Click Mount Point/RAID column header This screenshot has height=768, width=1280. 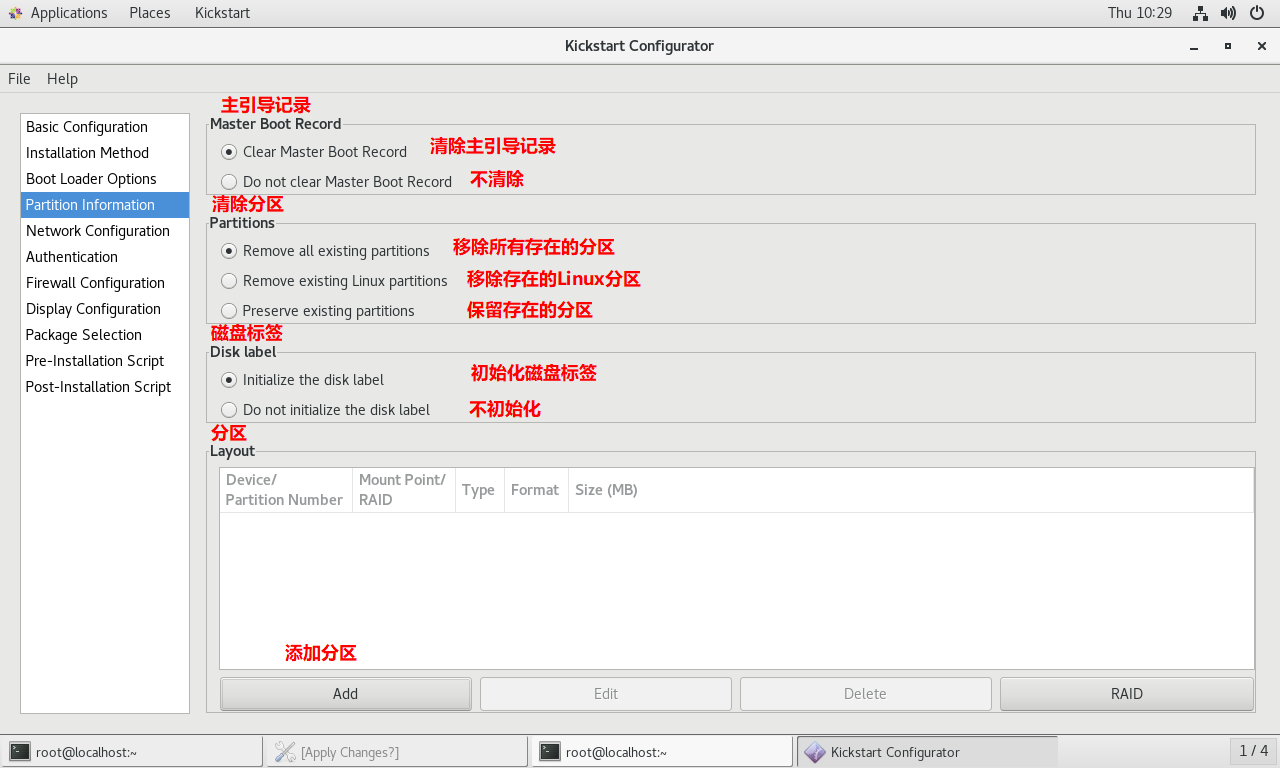pos(404,490)
